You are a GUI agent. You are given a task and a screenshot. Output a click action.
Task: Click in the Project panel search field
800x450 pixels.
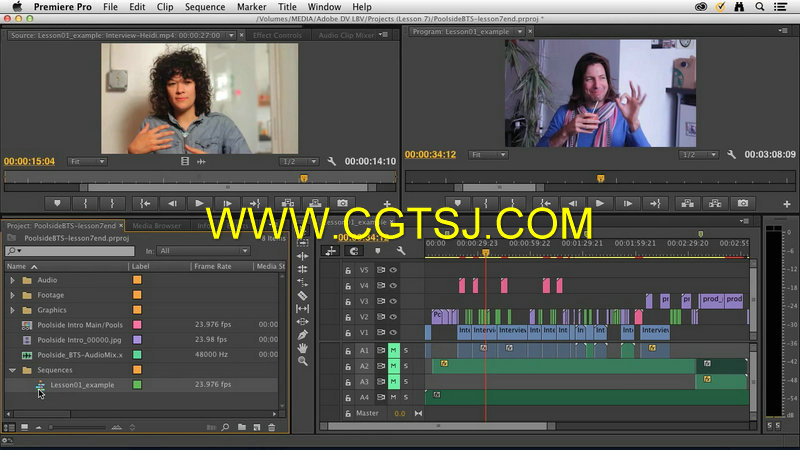[69, 251]
